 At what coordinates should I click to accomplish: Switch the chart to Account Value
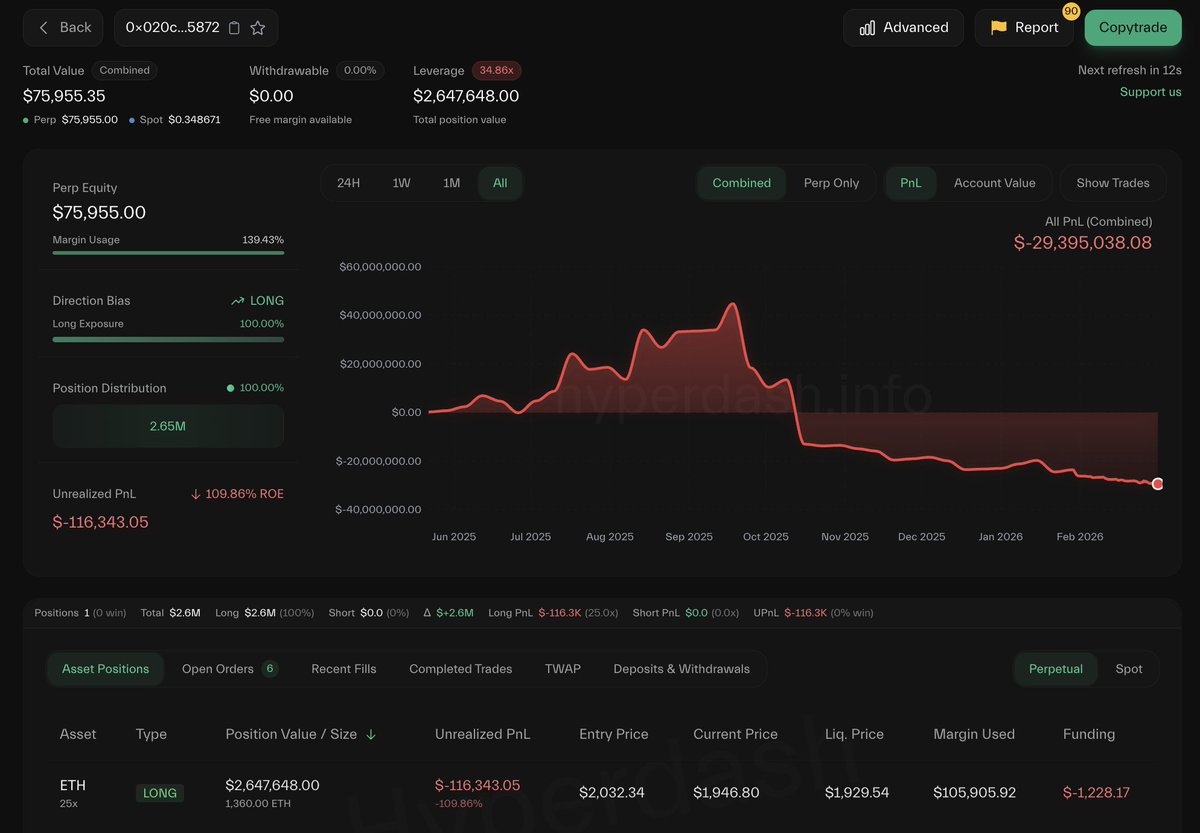click(995, 183)
